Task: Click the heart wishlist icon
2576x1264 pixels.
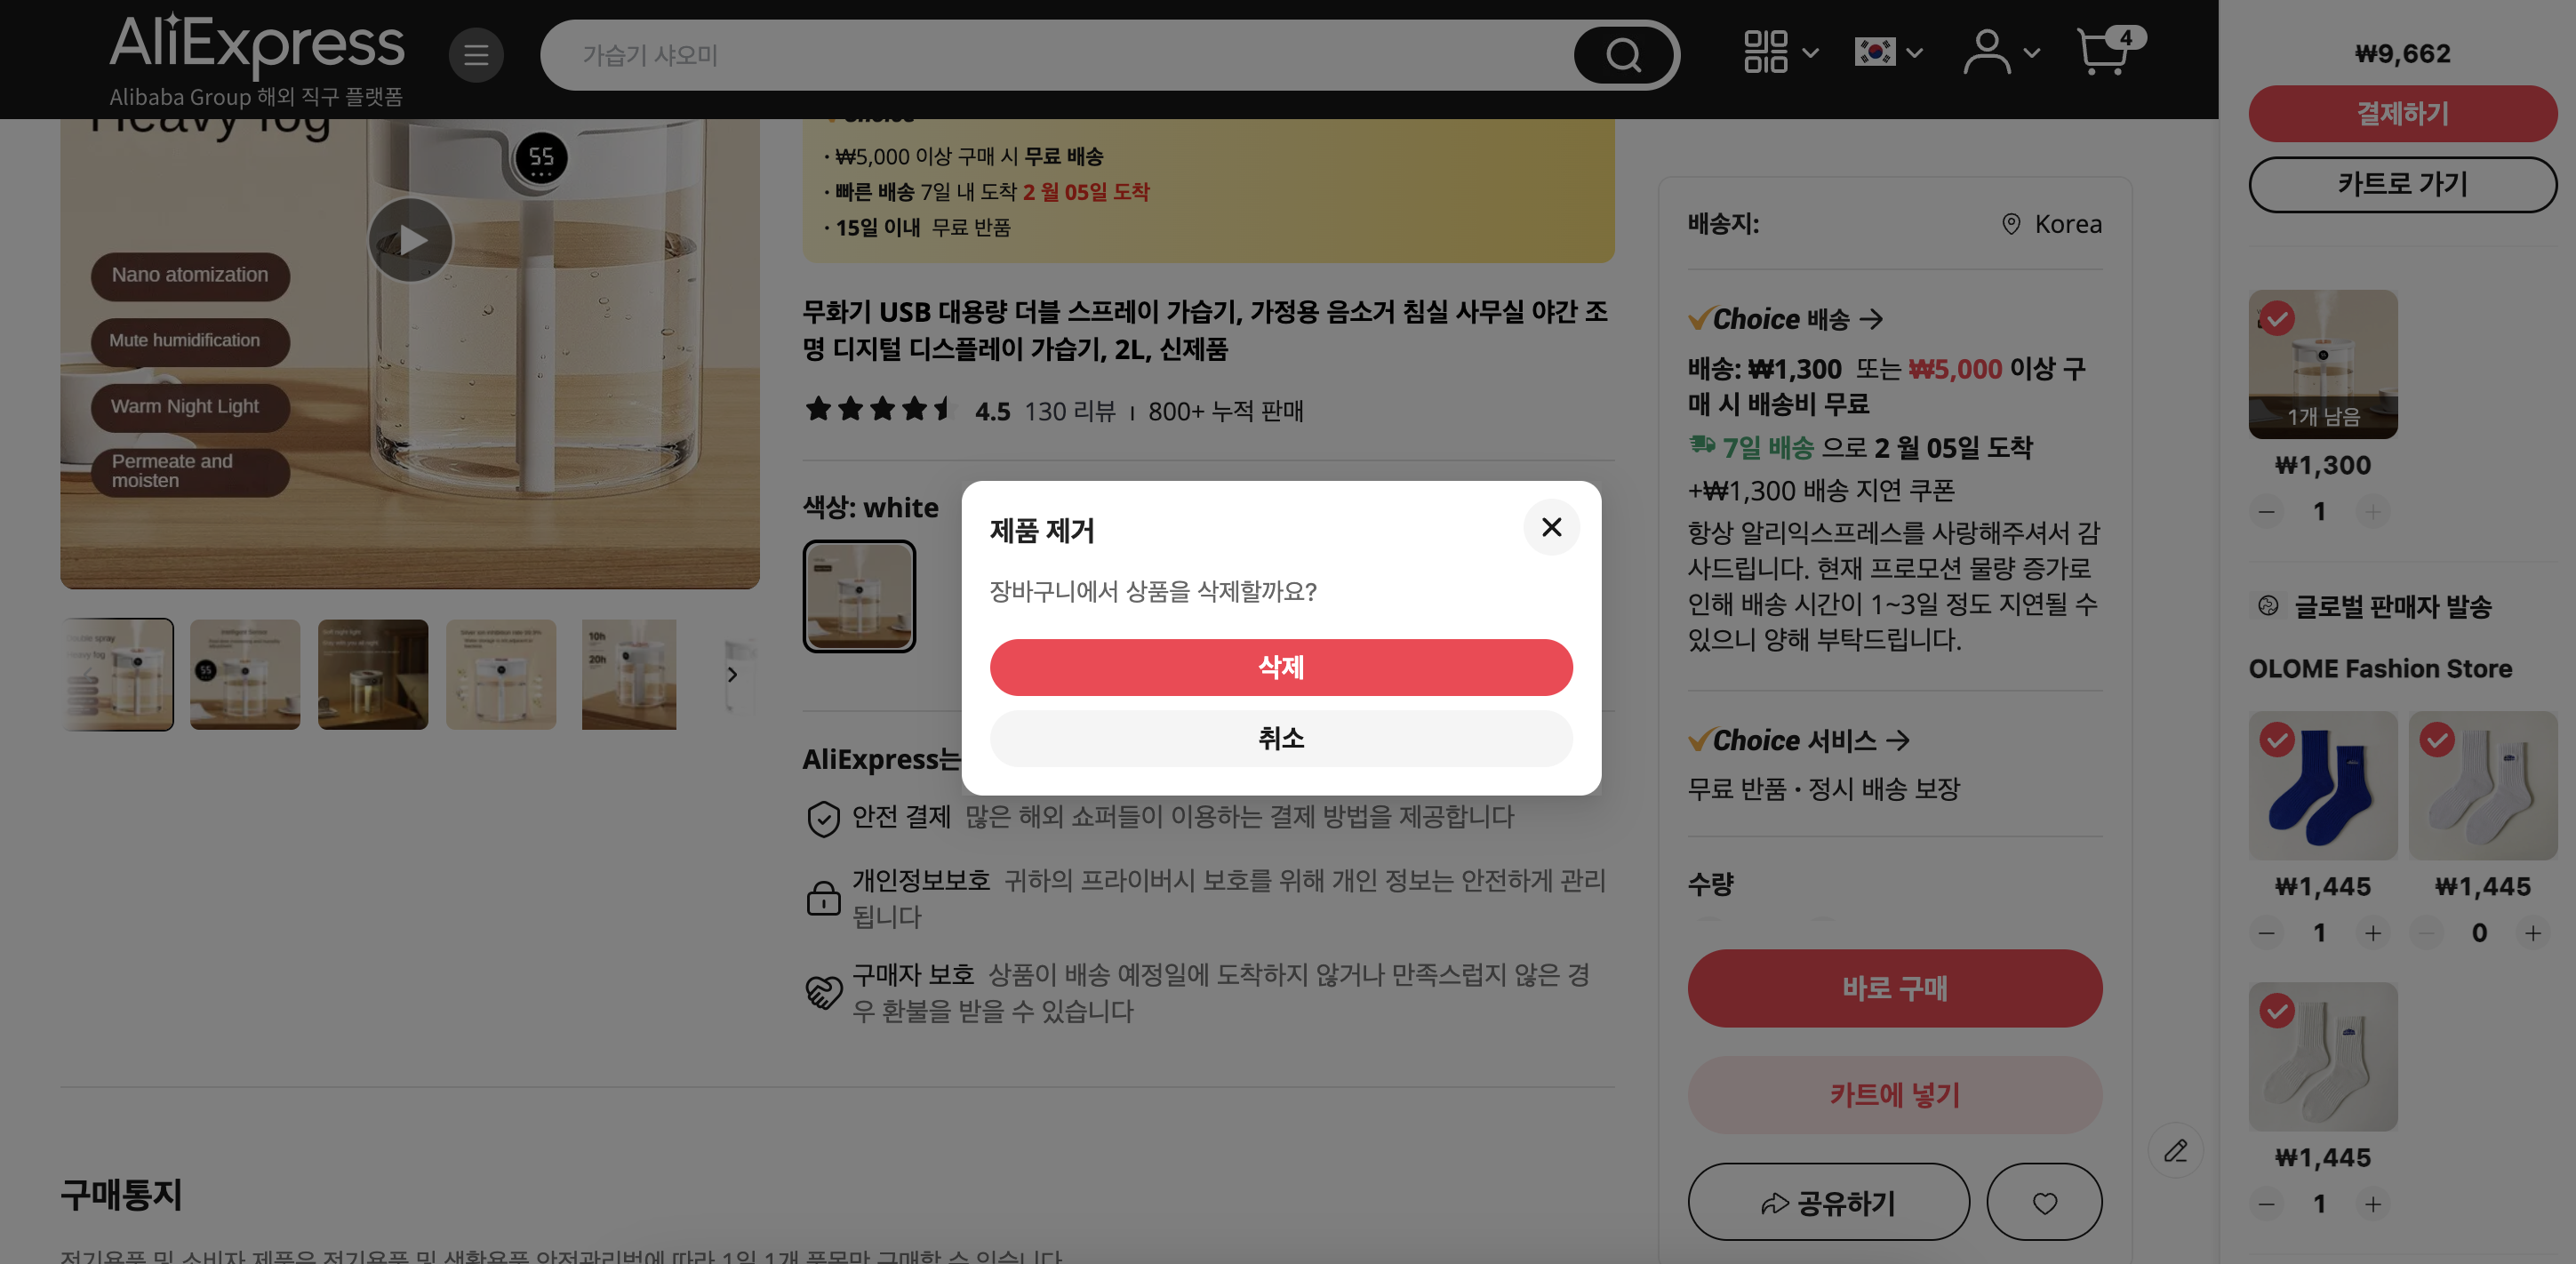Action: tap(2044, 1202)
